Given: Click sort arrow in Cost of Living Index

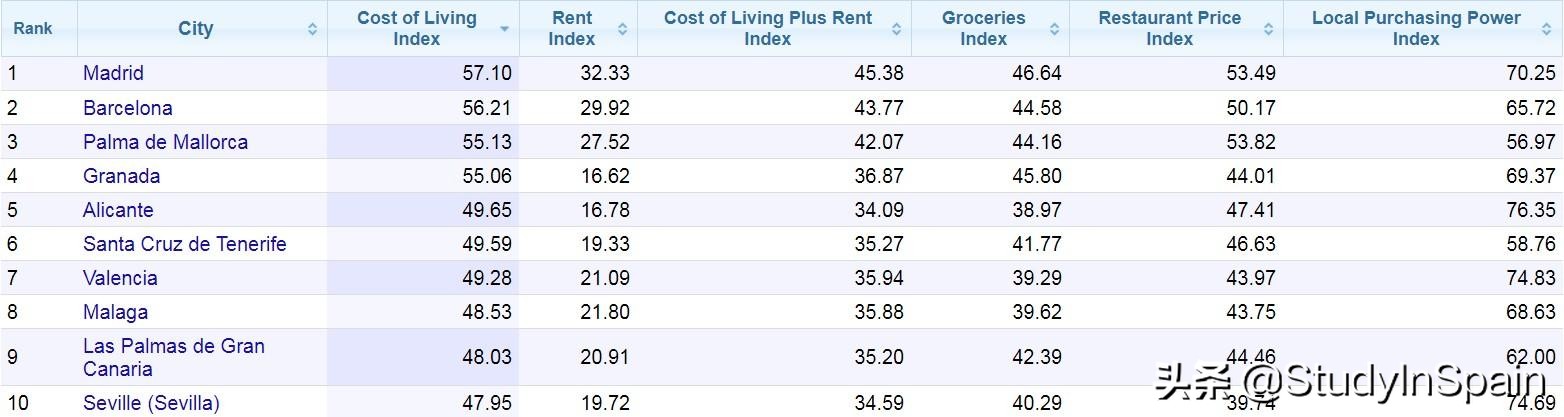Looking at the screenshot, I should (x=505, y=29).
